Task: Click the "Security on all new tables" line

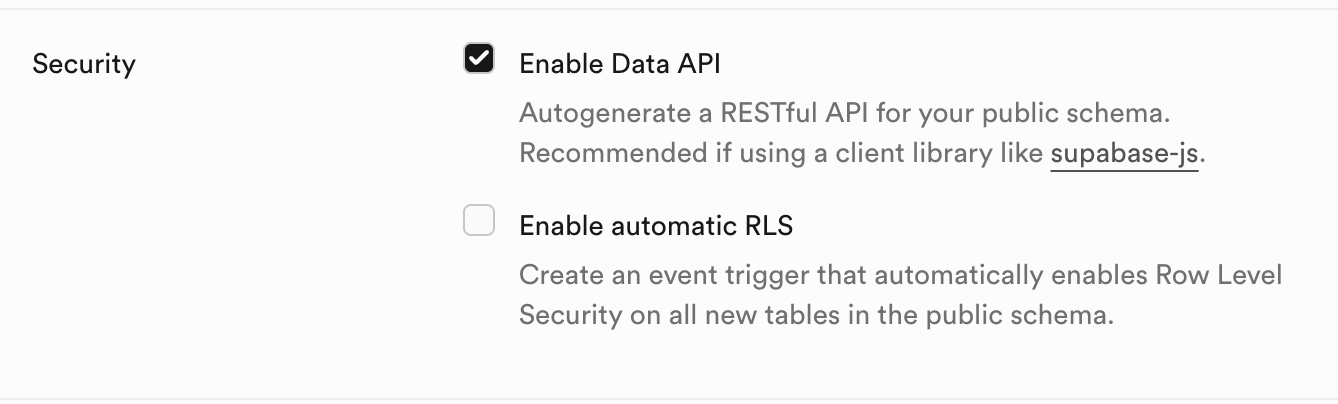Action: click(814, 315)
